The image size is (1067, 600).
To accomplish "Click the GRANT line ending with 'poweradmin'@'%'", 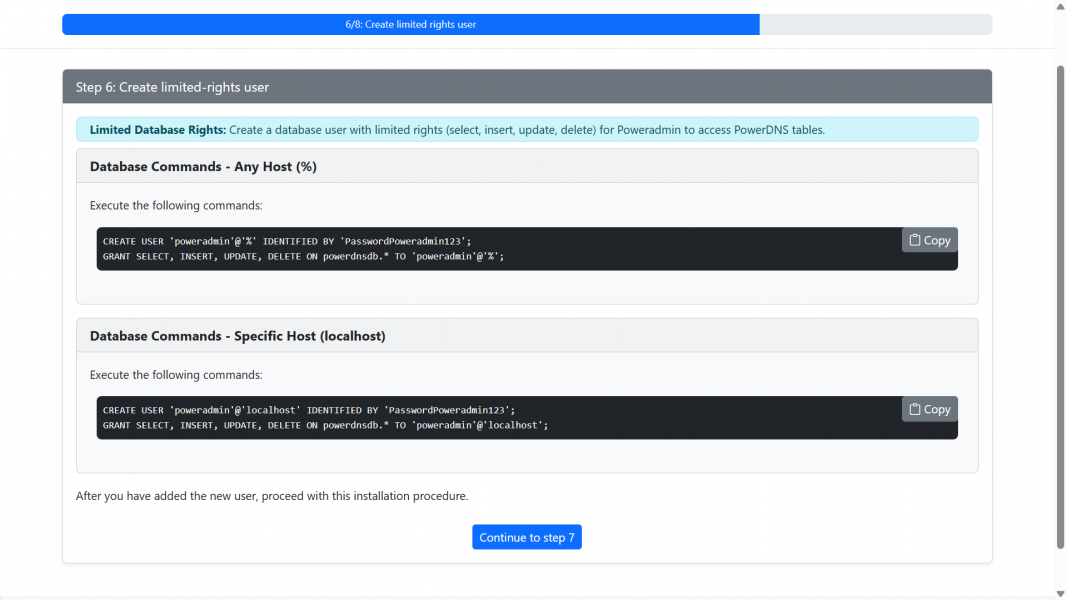I will (x=303, y=256).
